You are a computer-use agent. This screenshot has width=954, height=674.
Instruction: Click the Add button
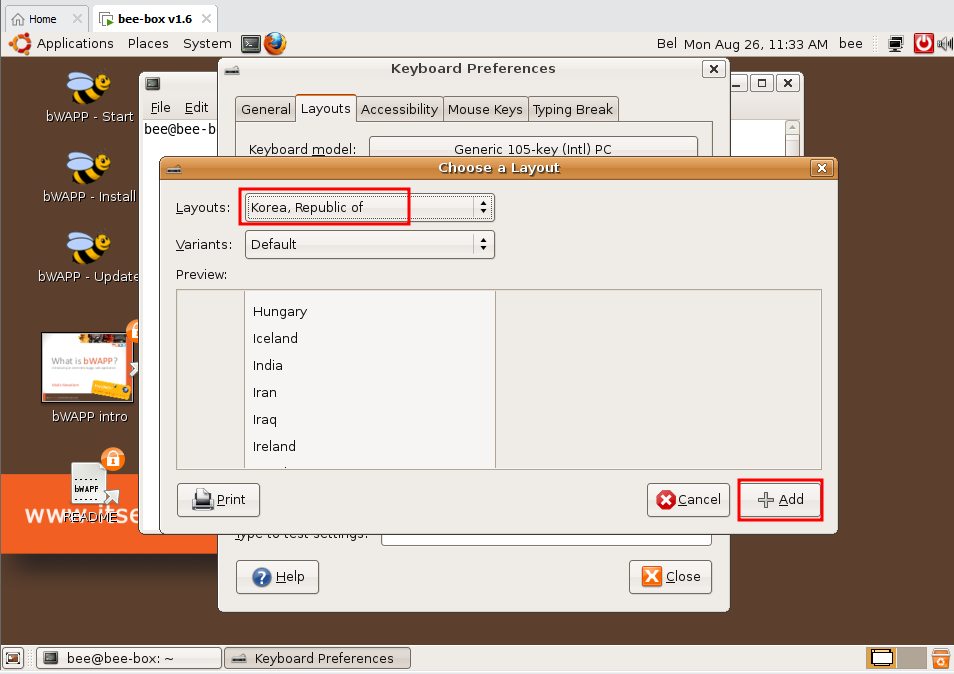click(780, 500)
